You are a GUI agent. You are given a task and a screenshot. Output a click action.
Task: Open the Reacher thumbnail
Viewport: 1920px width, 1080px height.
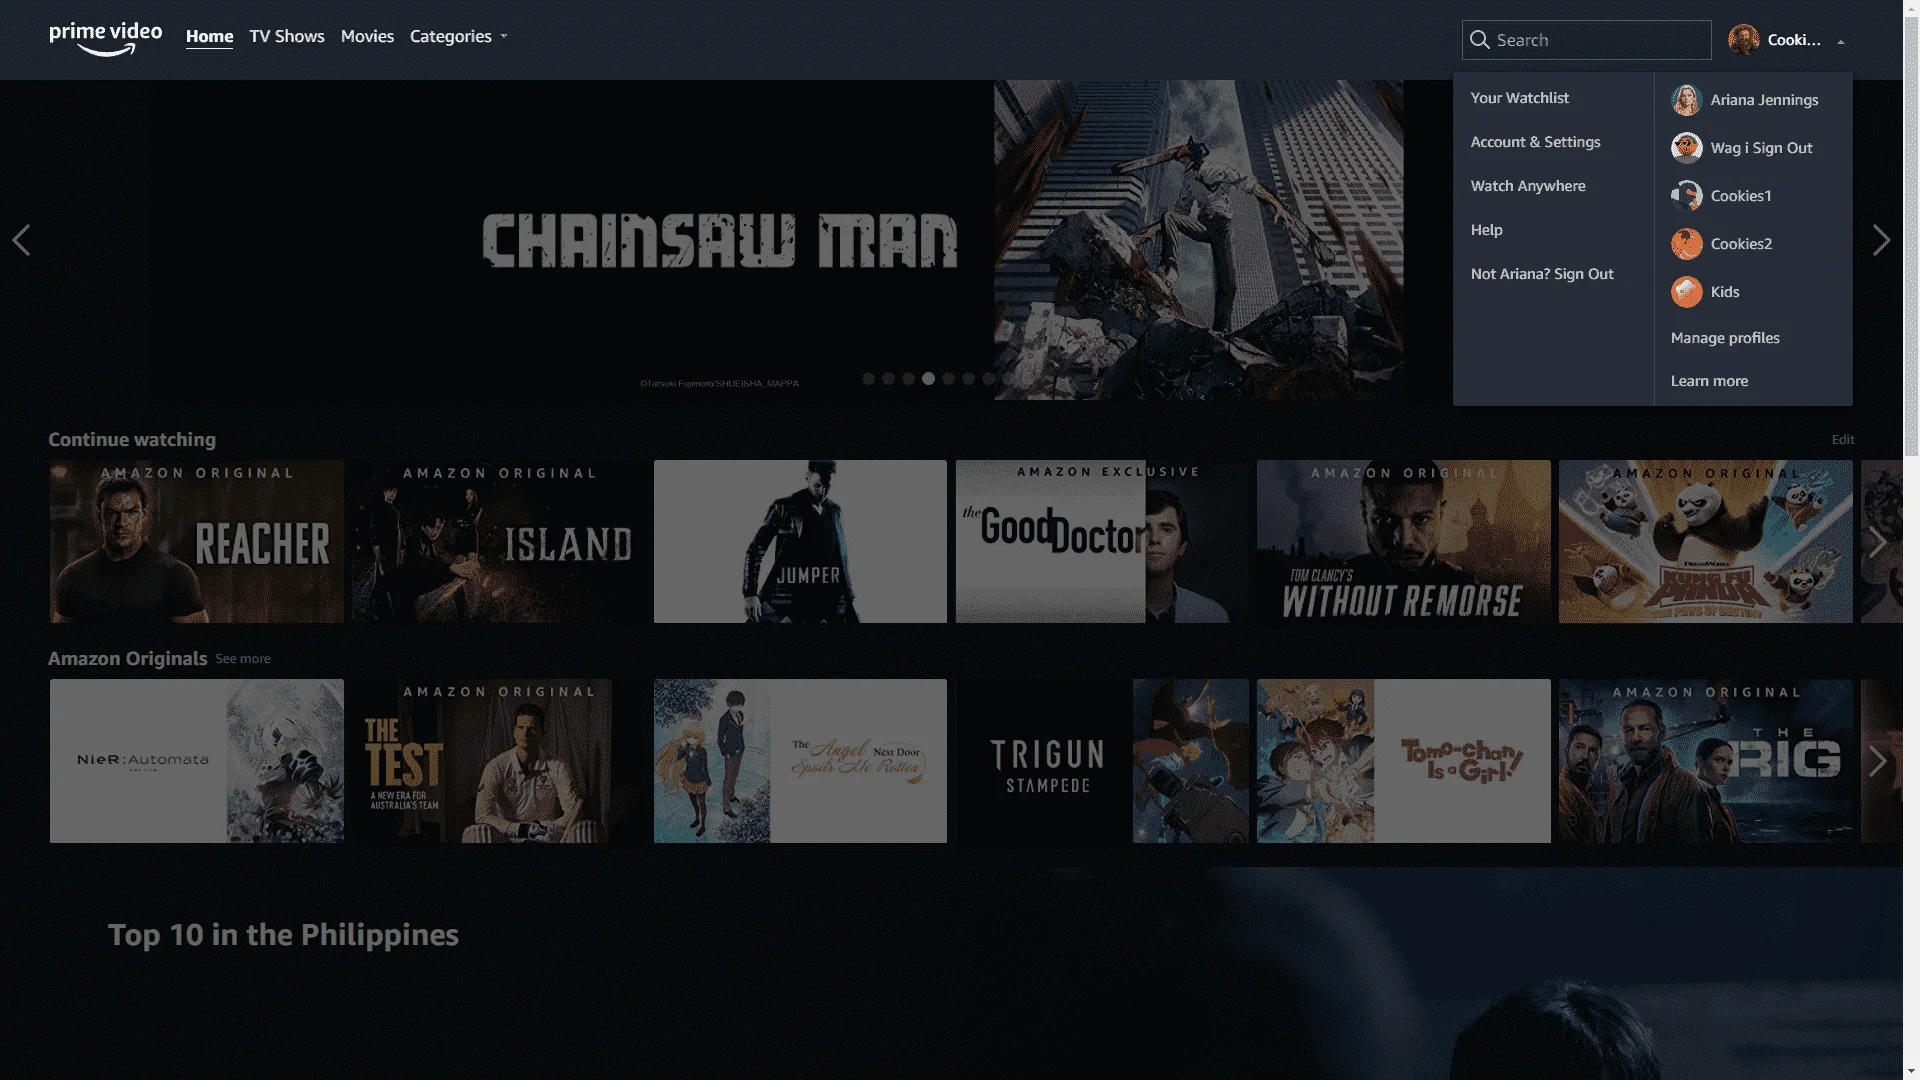(197, 542)
